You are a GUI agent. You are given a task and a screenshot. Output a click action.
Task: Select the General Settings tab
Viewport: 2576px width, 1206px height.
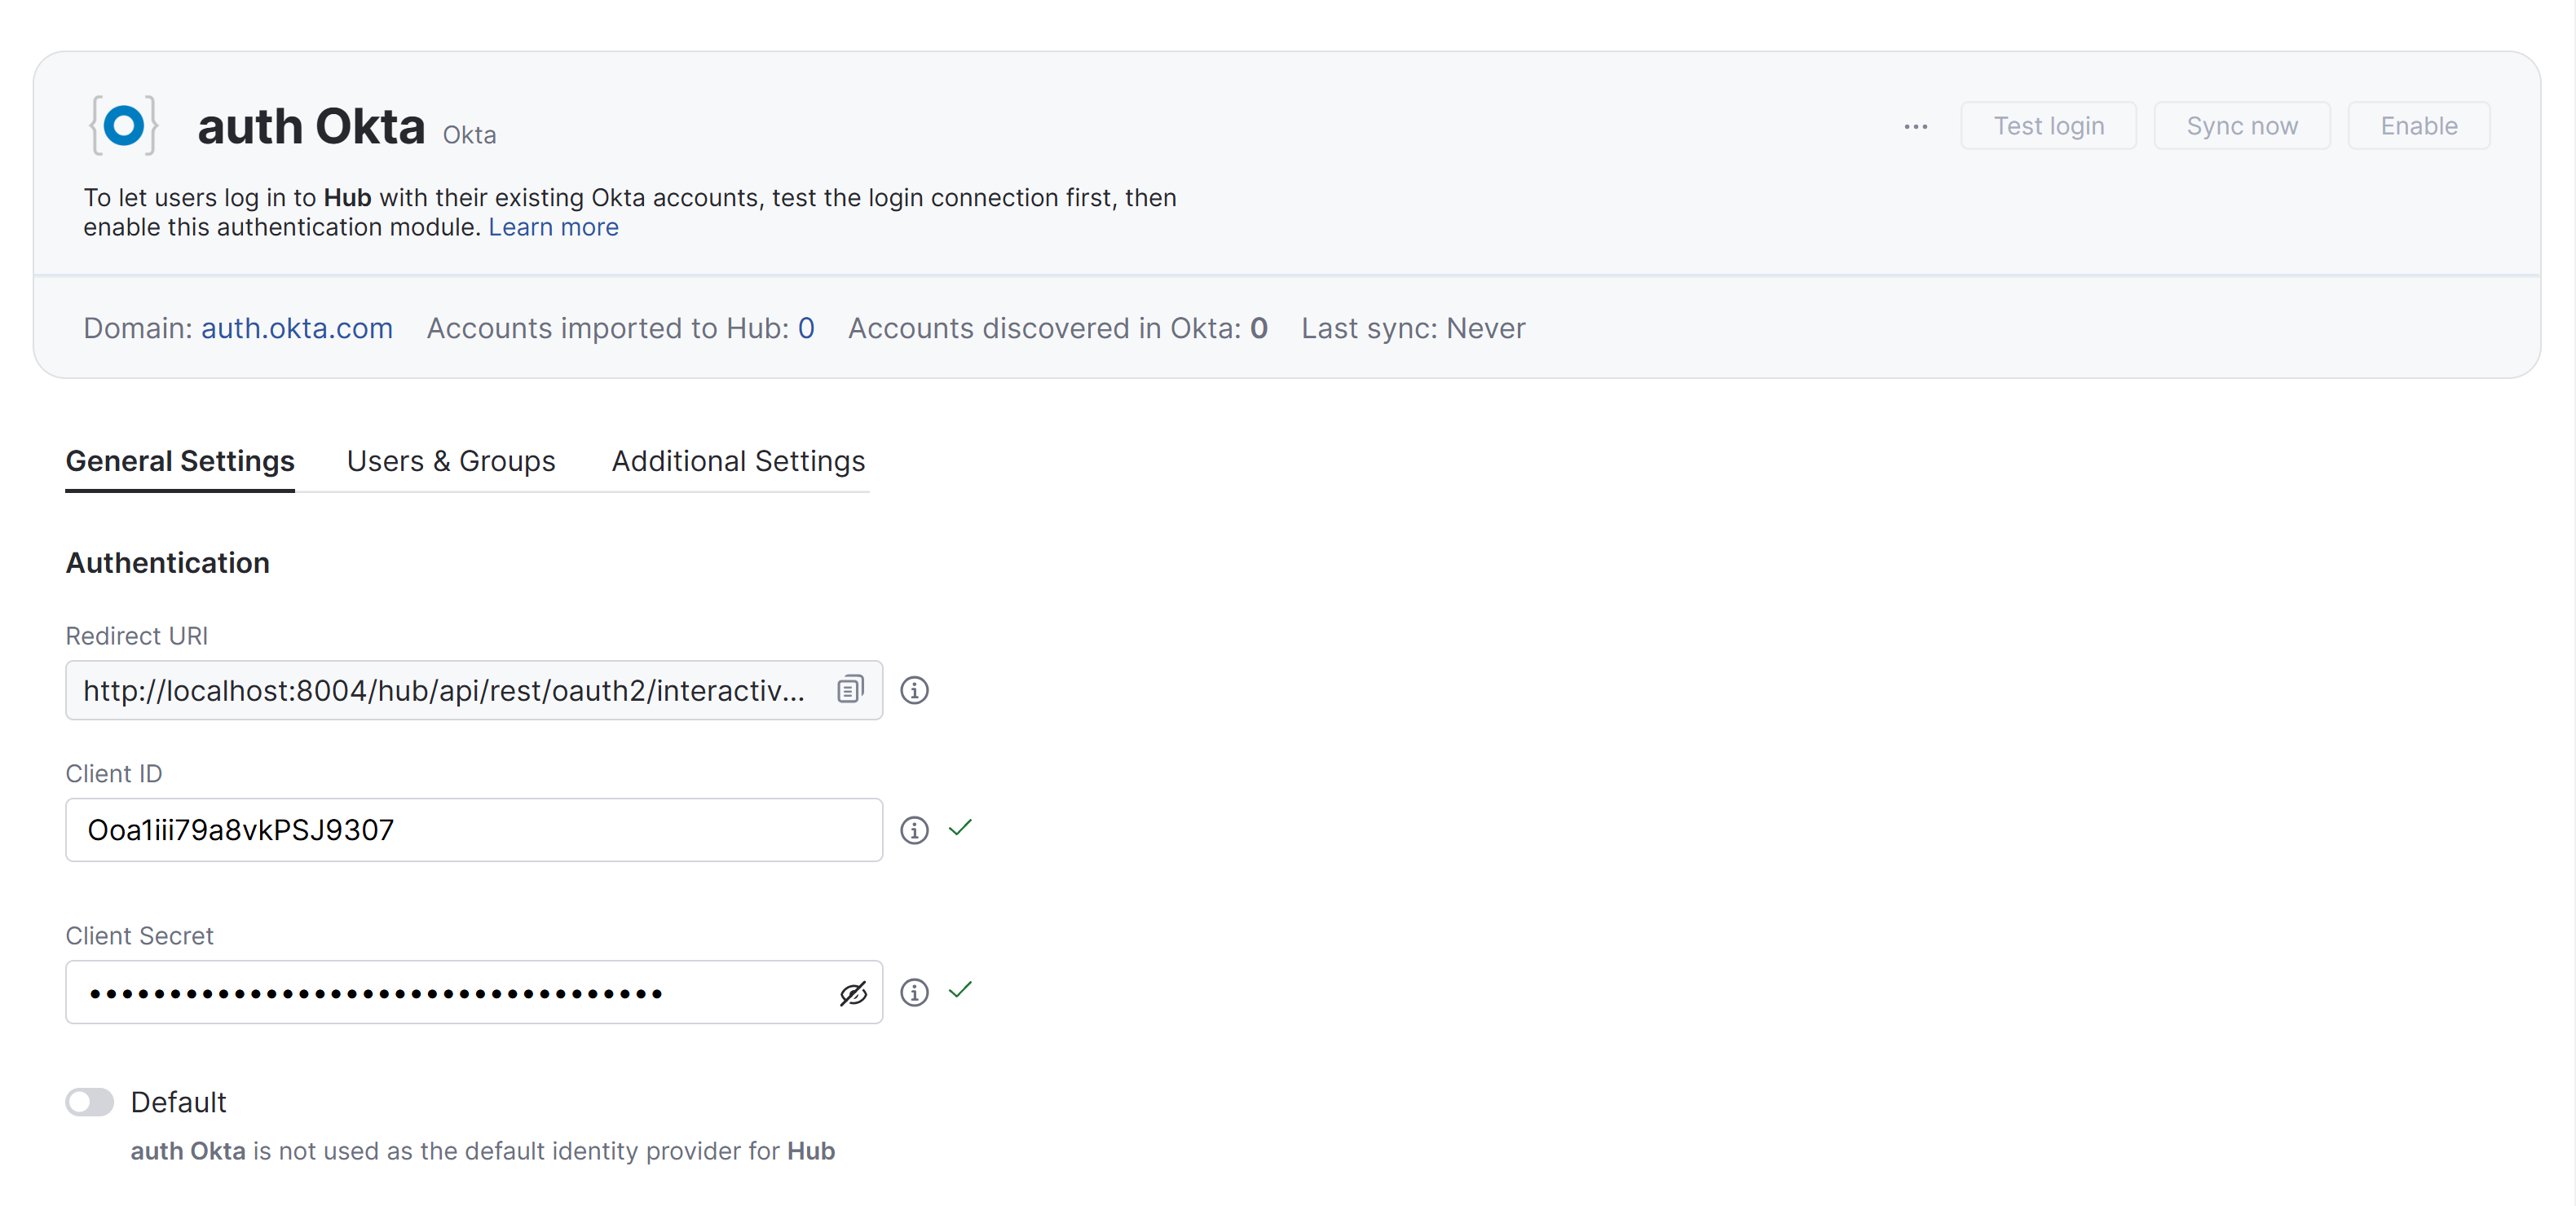179,461
